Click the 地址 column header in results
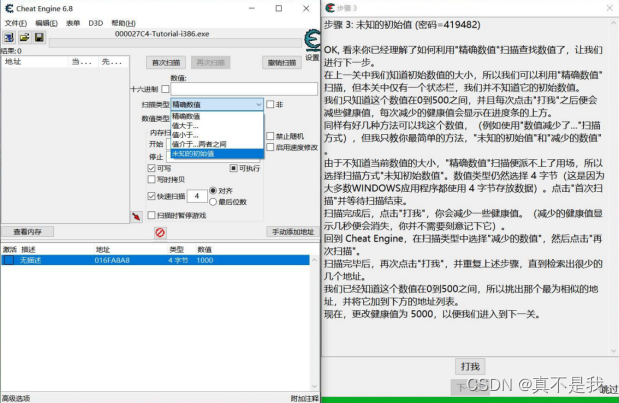The height and width of the screenshot is (403, 619). coord(35,62)
